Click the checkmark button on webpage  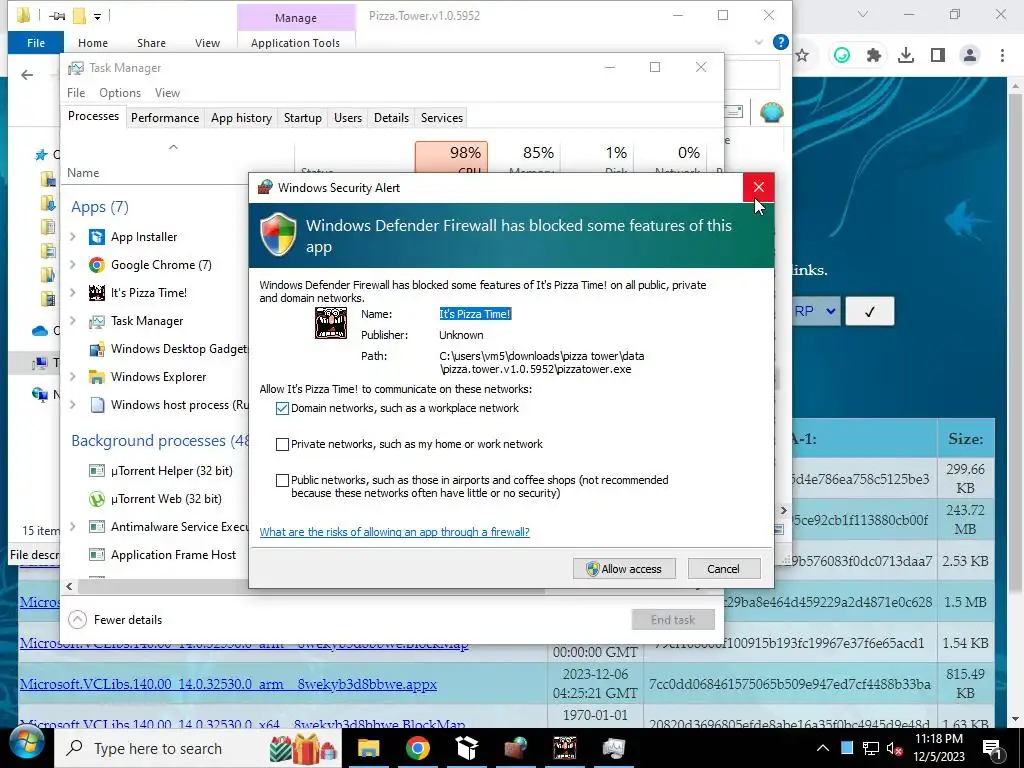click(x=869, y=312)
